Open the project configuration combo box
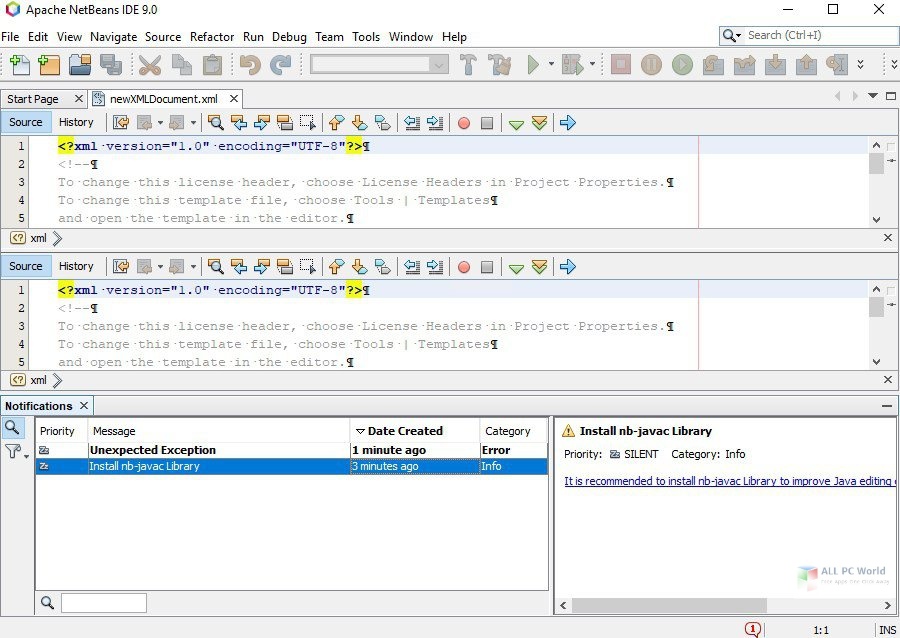 379,64
